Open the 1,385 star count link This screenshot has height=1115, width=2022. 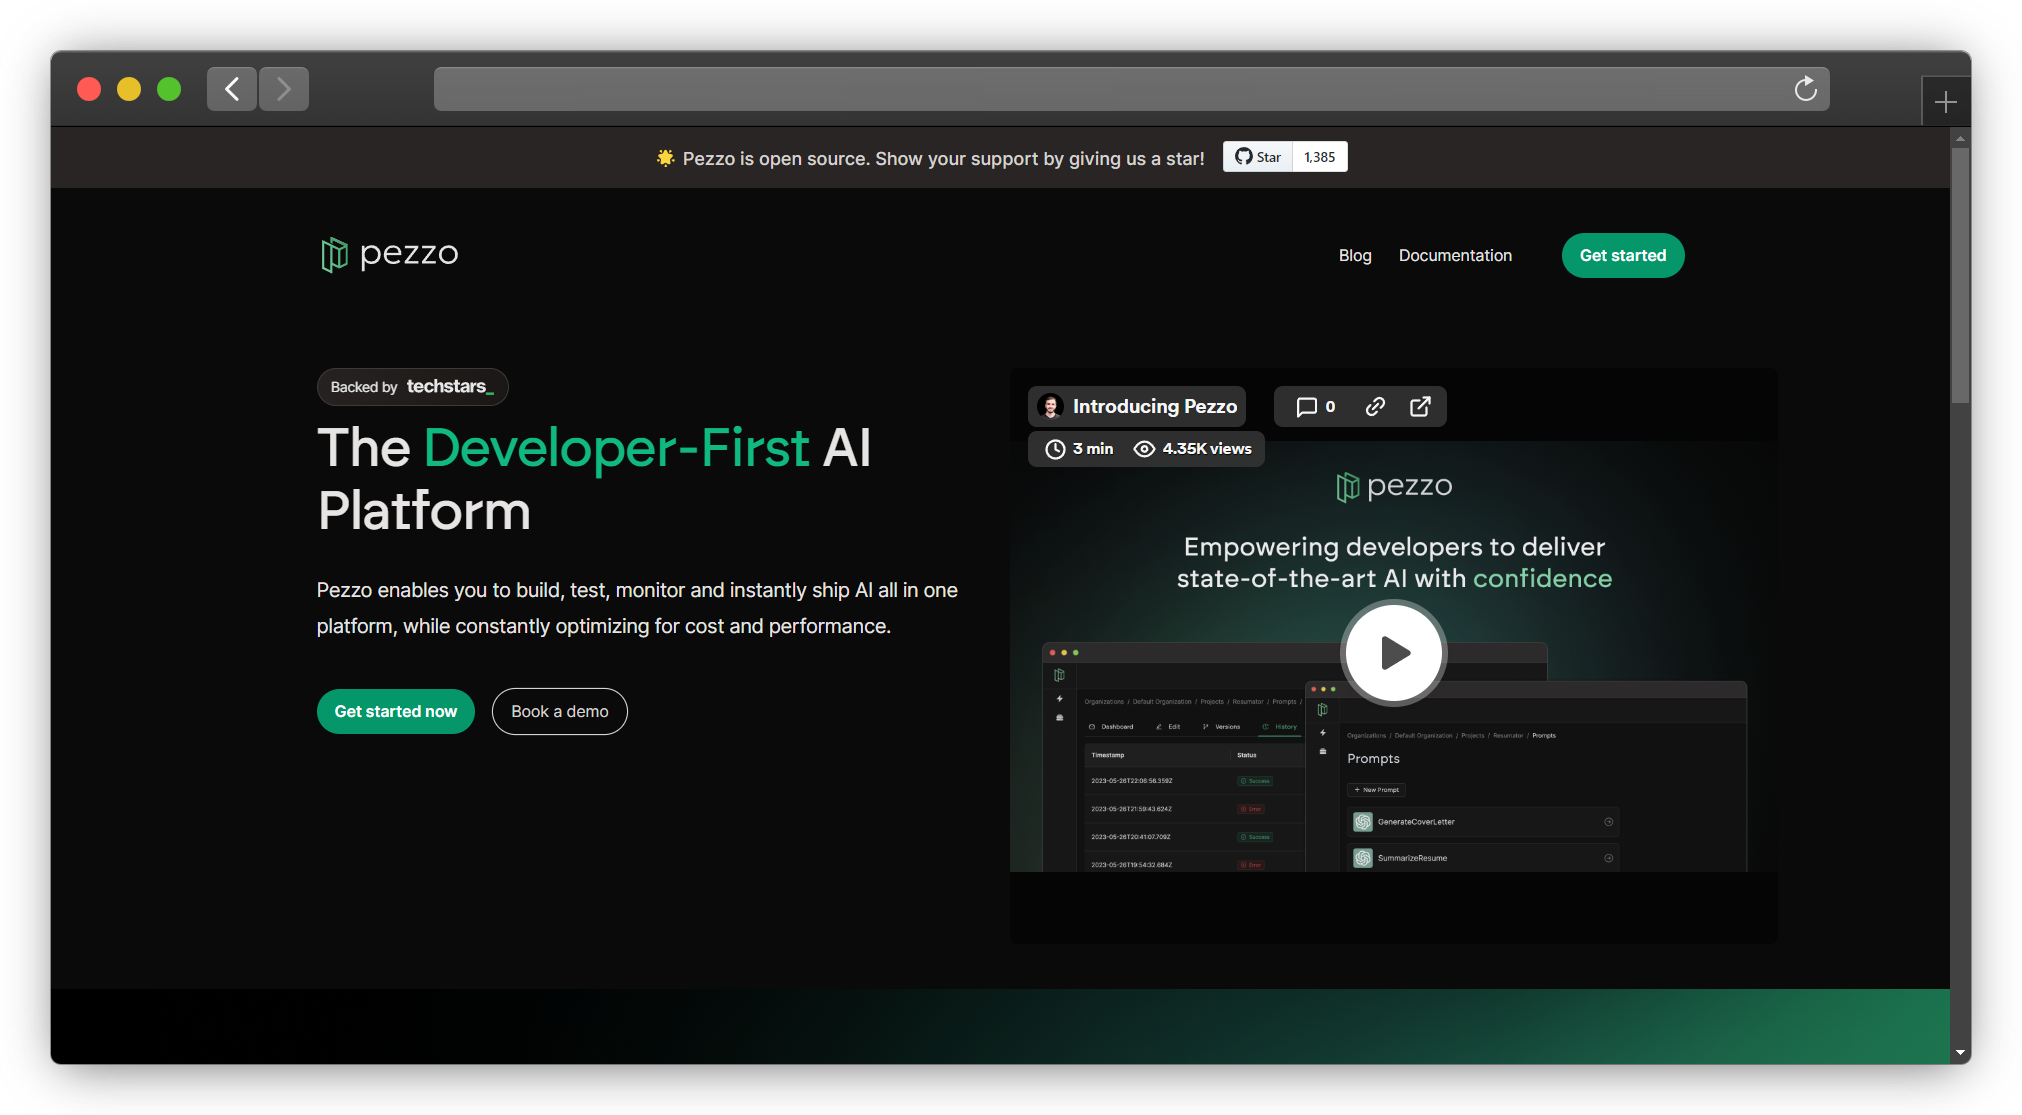1320,157
